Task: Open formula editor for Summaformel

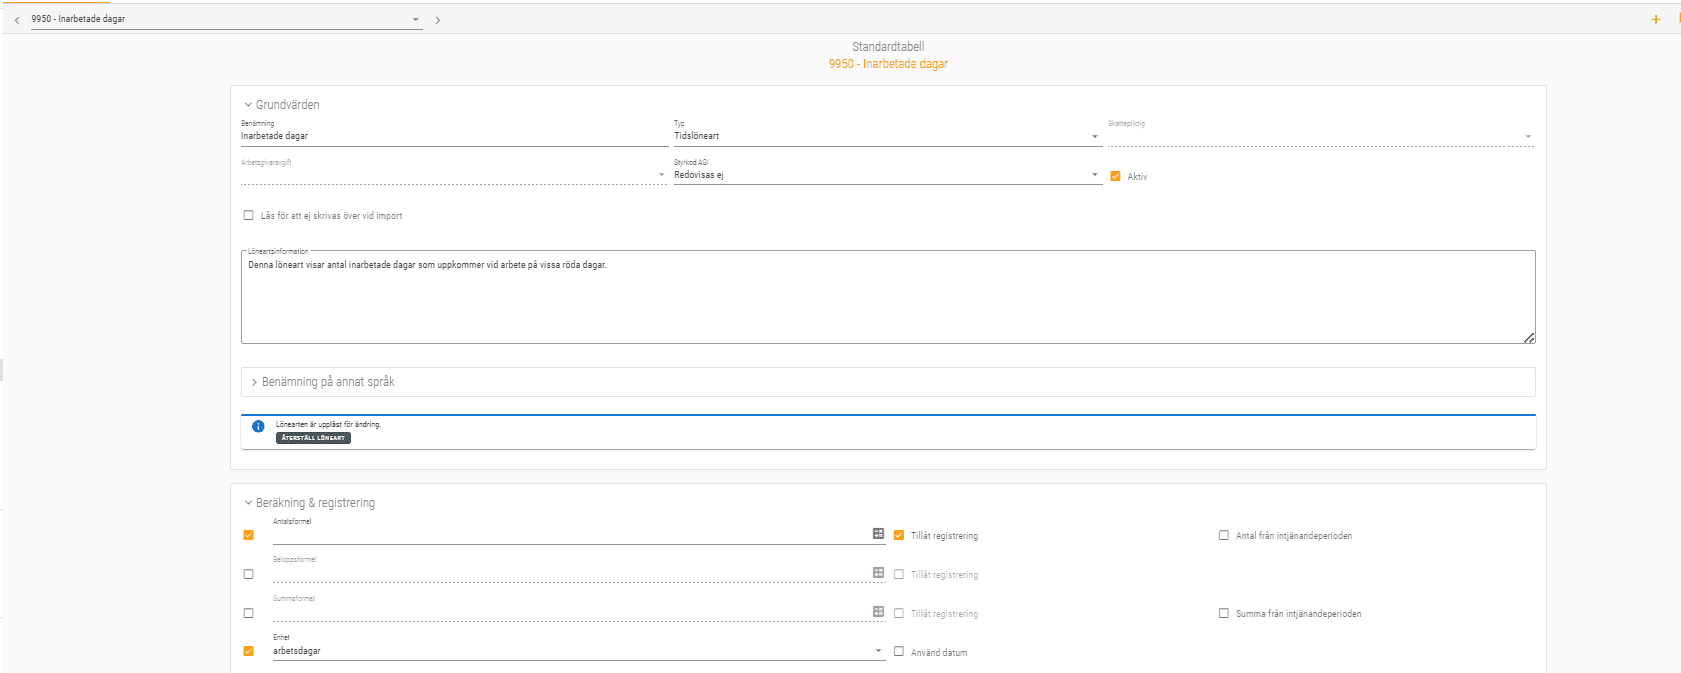Action: click(x=878, y=612)
